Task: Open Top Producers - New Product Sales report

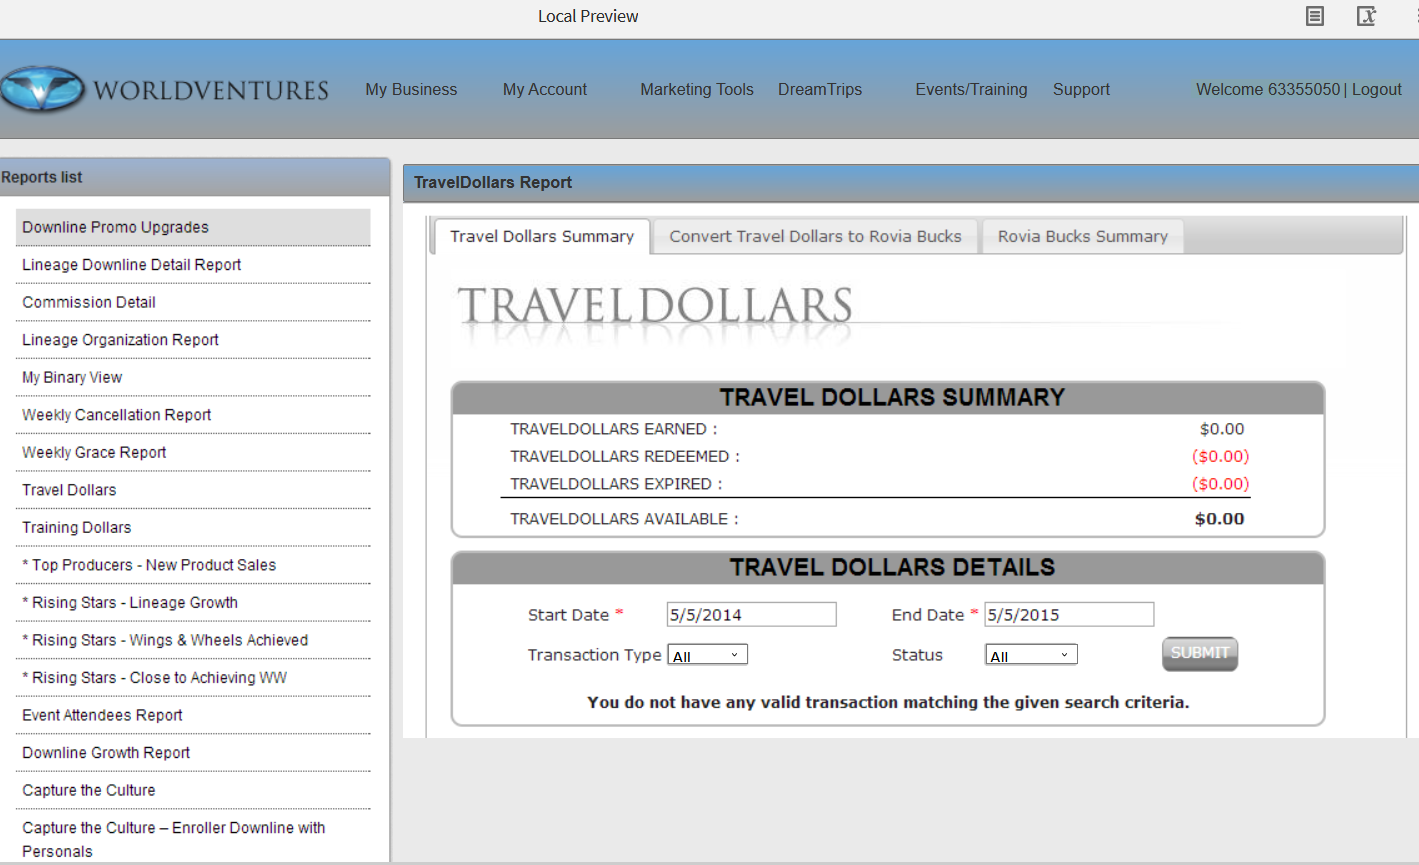Action: pyautogui.click(x=193, y=565)
